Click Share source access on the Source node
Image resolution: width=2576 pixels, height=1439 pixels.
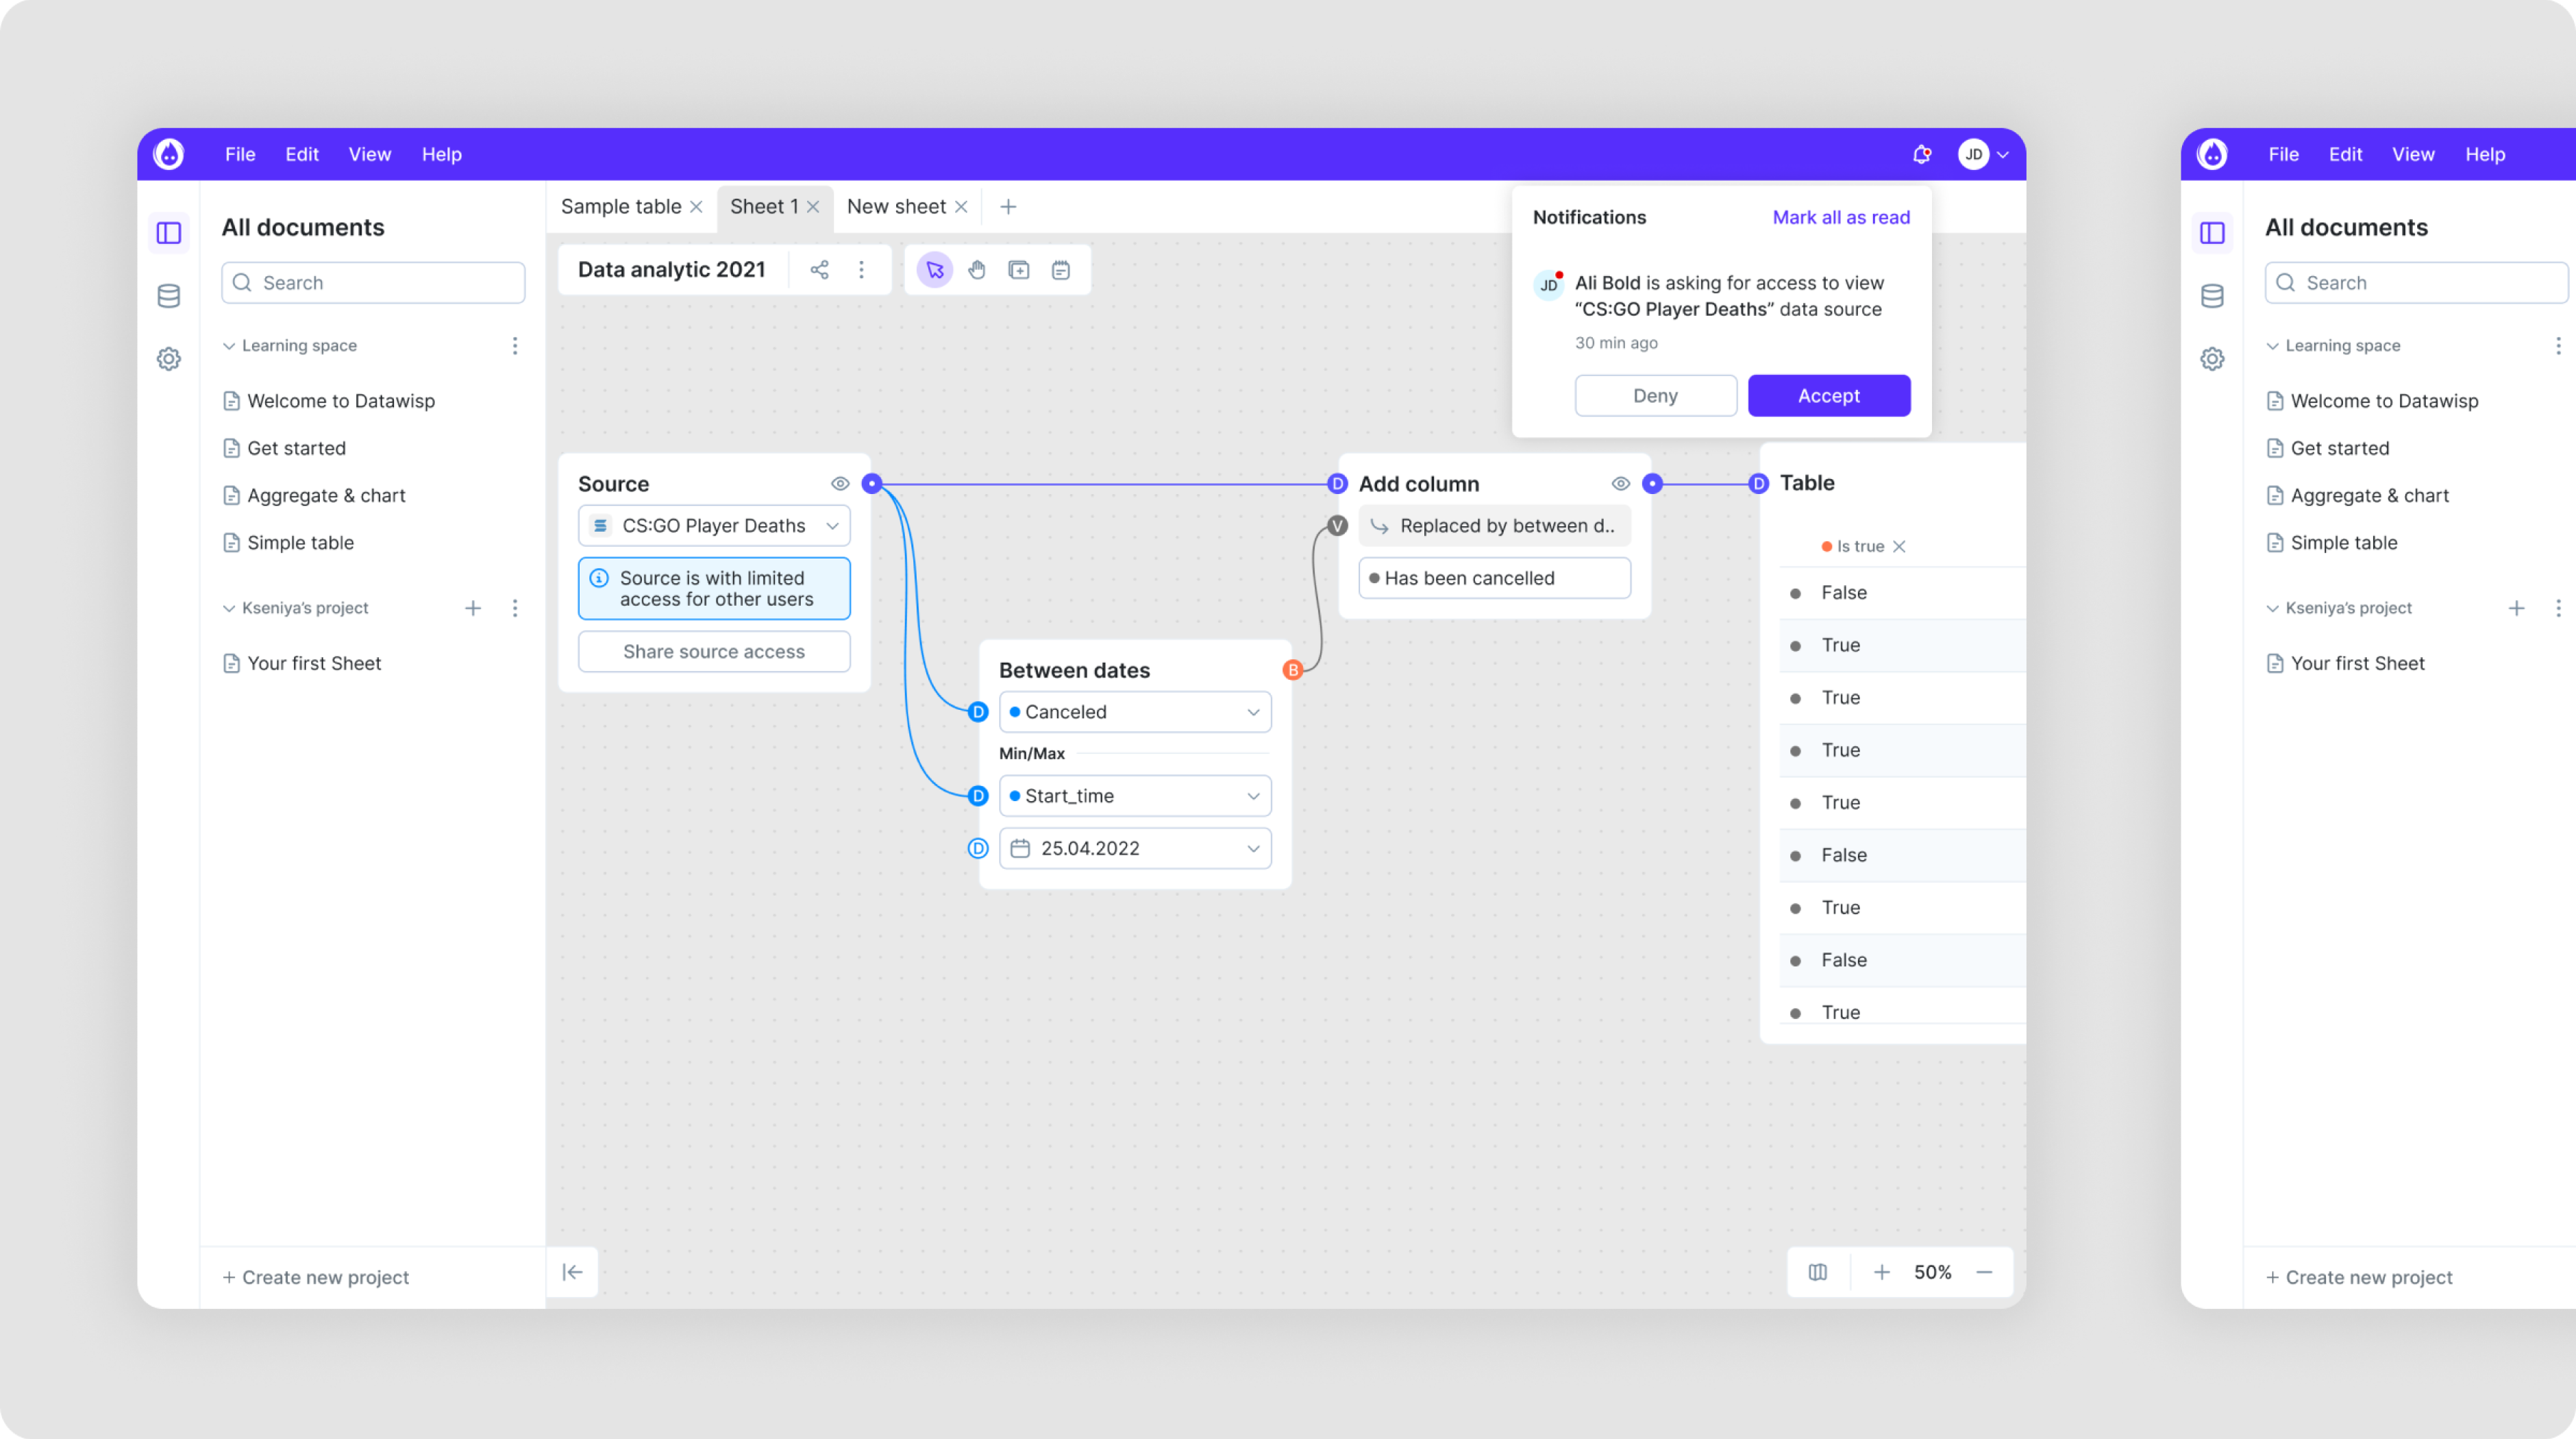[713, 651]
